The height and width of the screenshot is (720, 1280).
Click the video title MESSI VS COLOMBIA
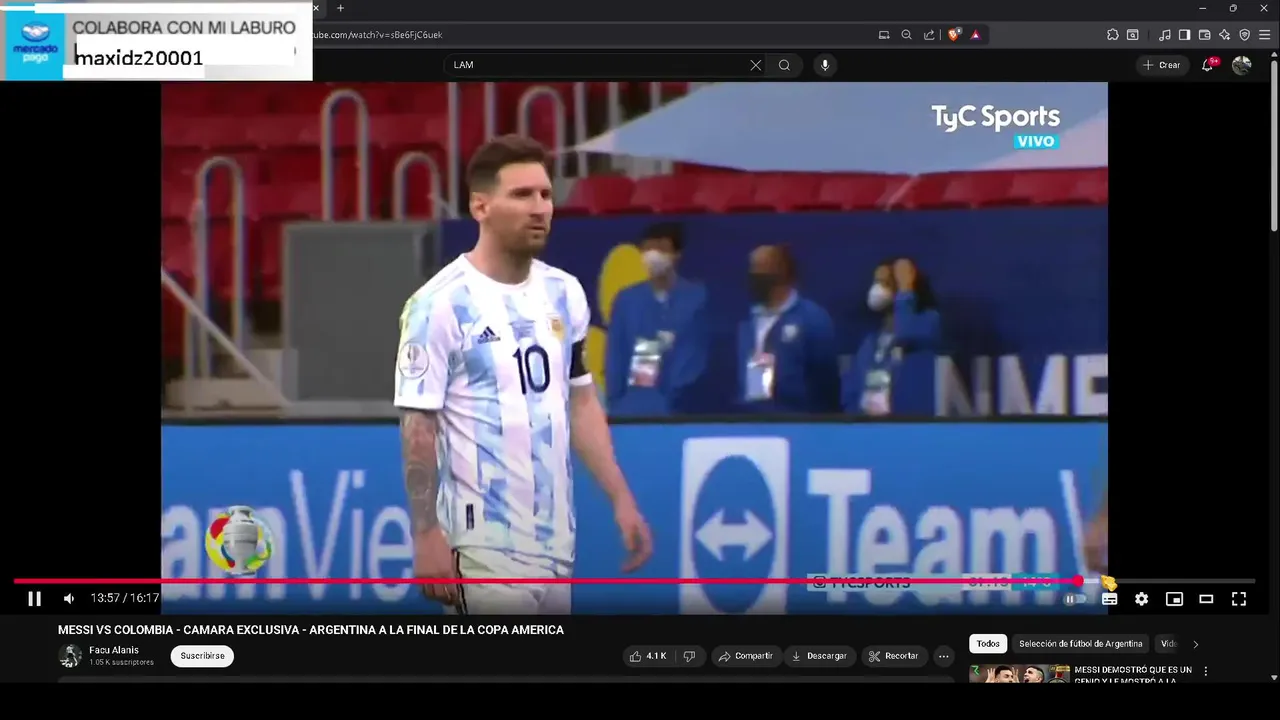pyautogui.click(x=311, y=630)
